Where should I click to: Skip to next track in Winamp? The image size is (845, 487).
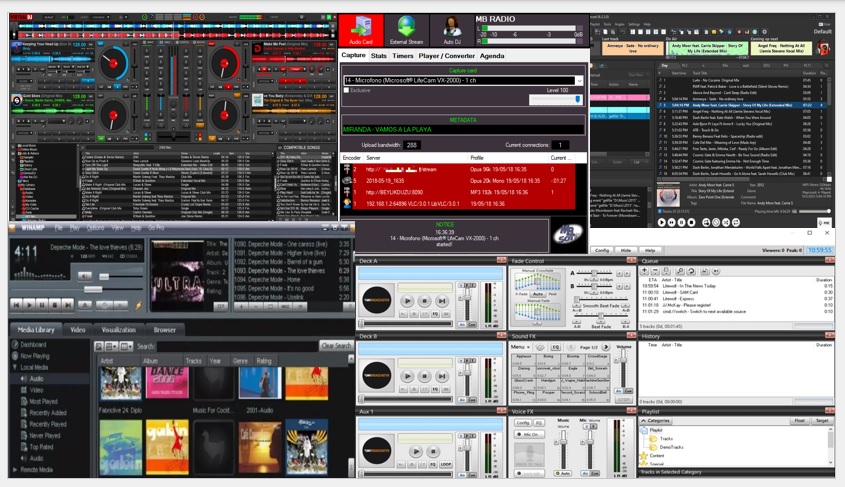tap(67, 305)
